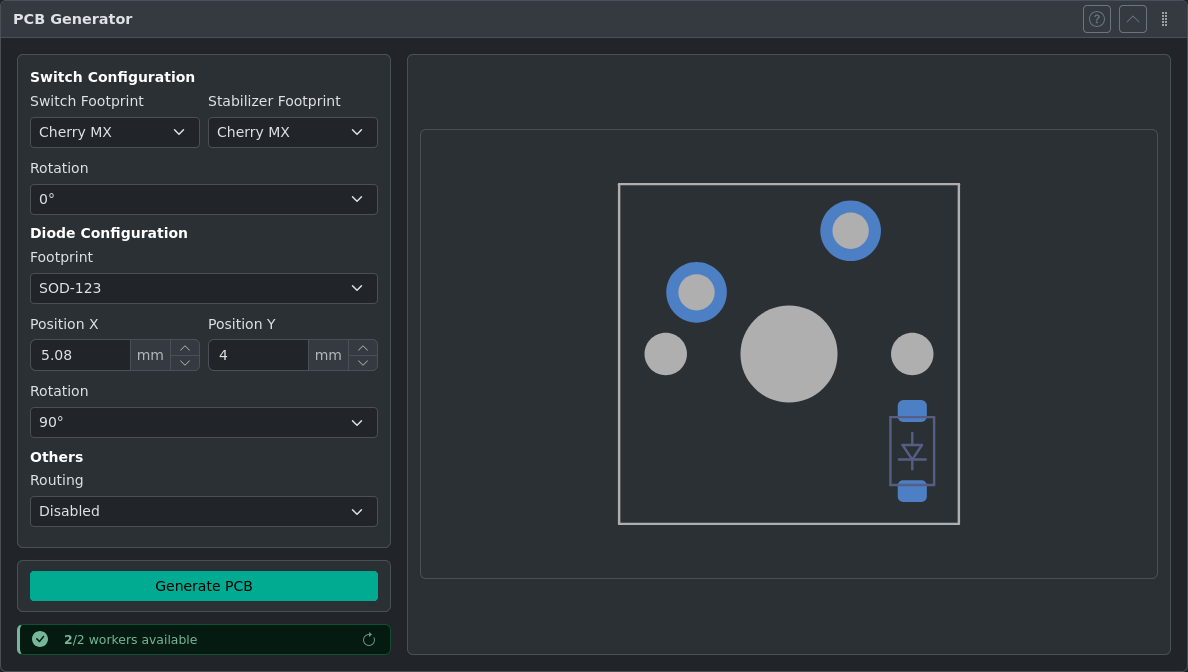Open the Routing dropdown showing Disabled
Screen dimensions: 1188x672
203,511
